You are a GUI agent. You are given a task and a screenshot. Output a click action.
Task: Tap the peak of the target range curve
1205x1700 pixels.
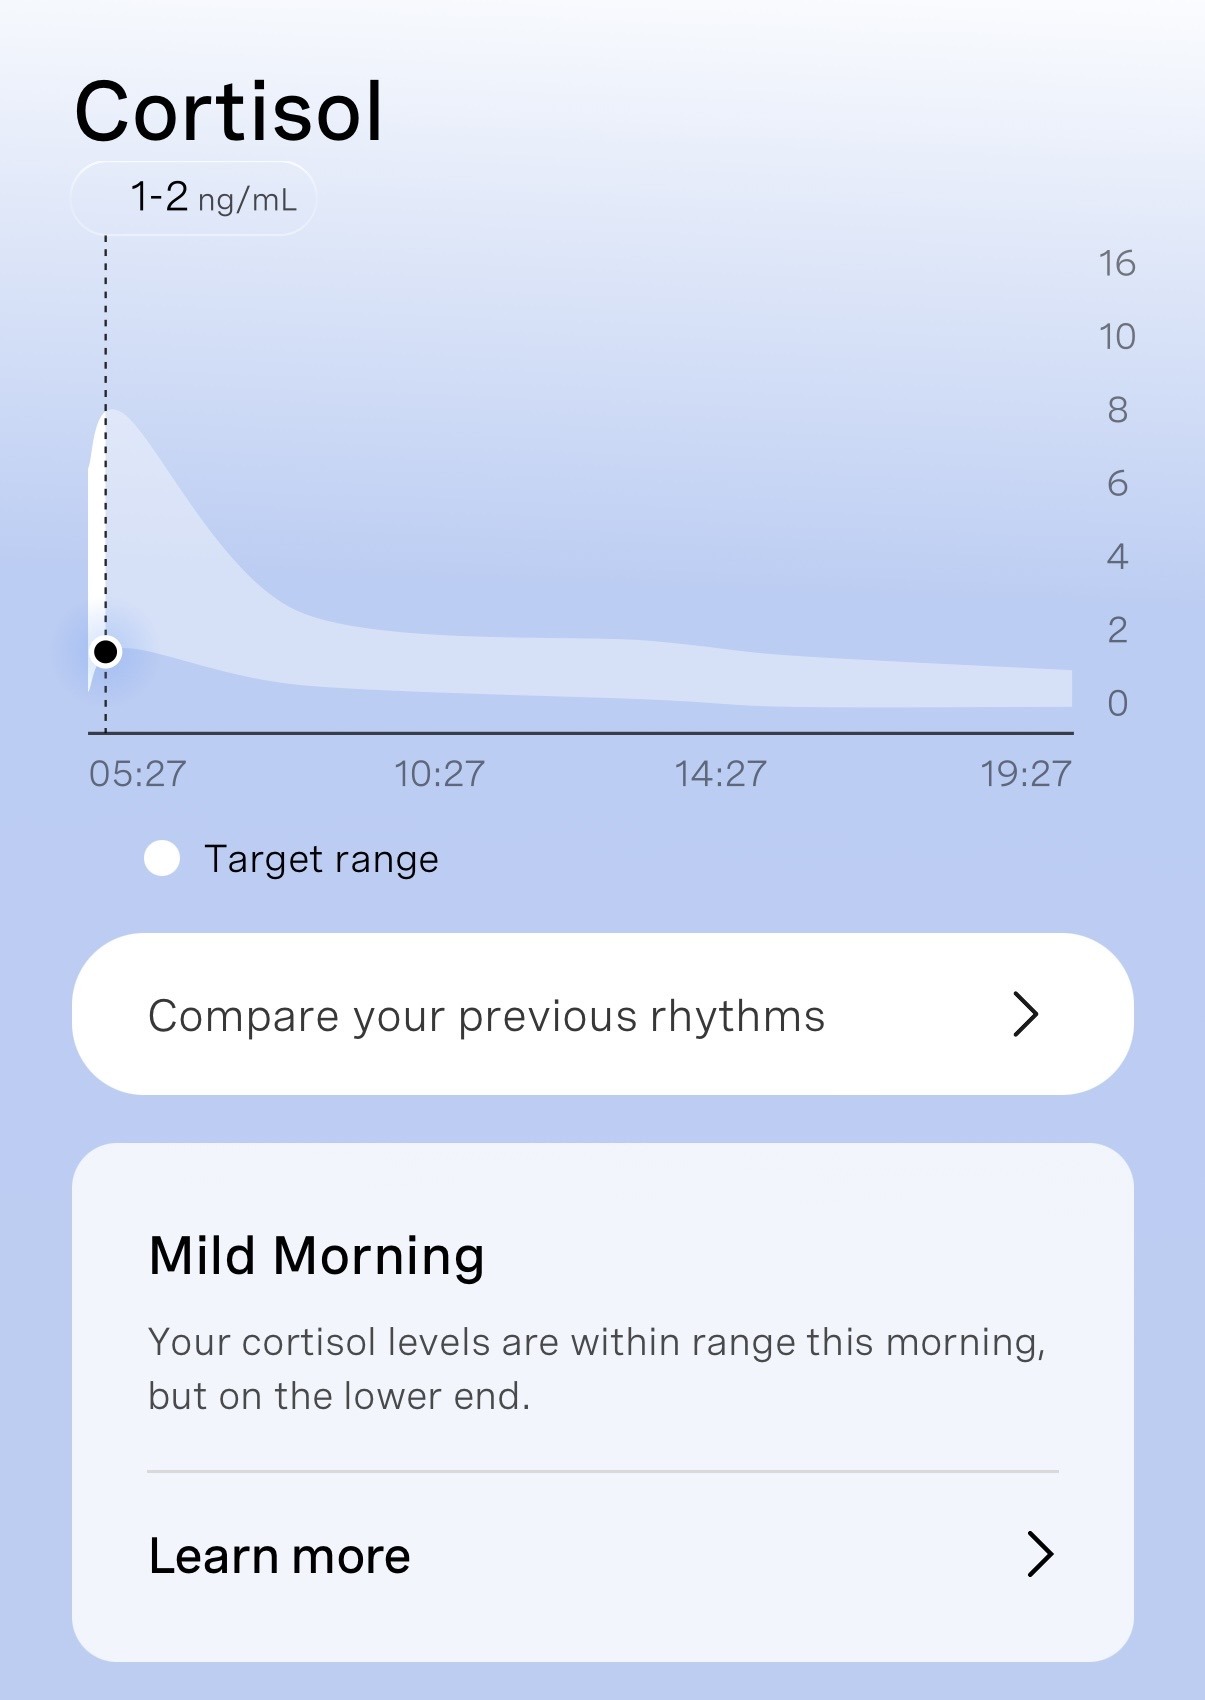[x=112, y=411]
